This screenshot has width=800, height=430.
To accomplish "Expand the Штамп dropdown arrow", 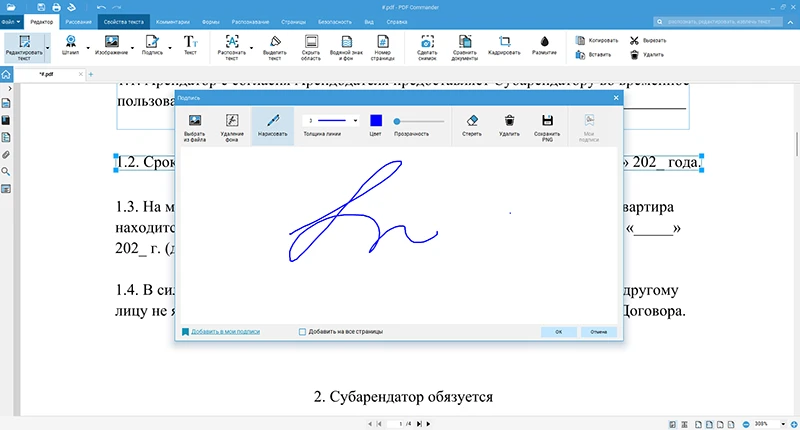I will coord(88,48).
